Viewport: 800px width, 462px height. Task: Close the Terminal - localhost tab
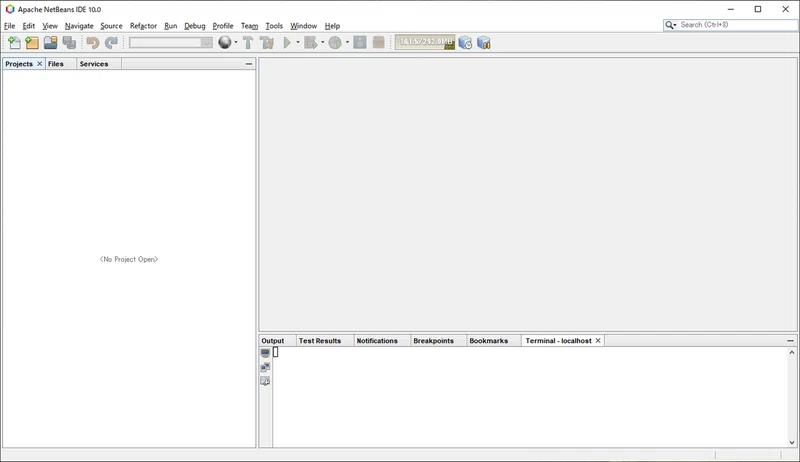pyautogui.click(x=598, y=341)
